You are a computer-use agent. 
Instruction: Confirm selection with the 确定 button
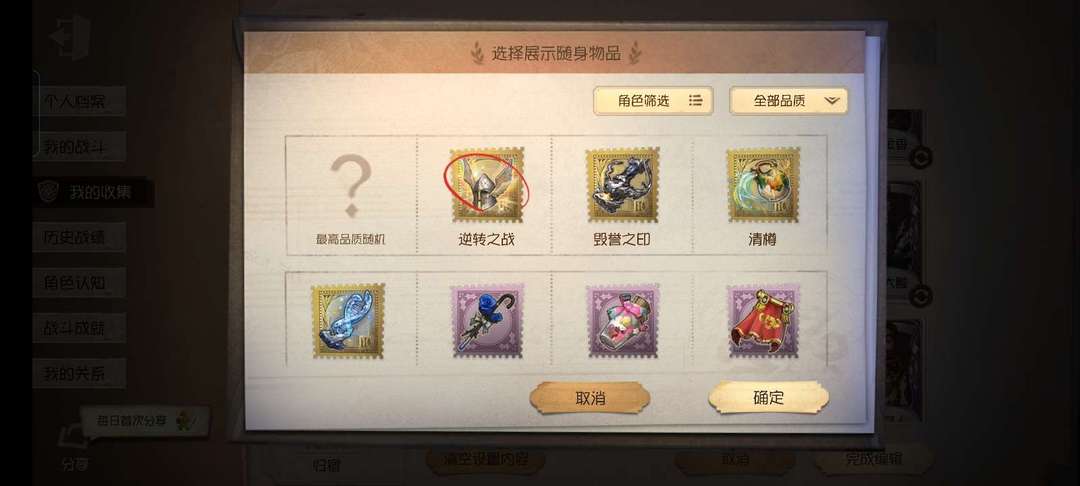click(x=768, y=397)
